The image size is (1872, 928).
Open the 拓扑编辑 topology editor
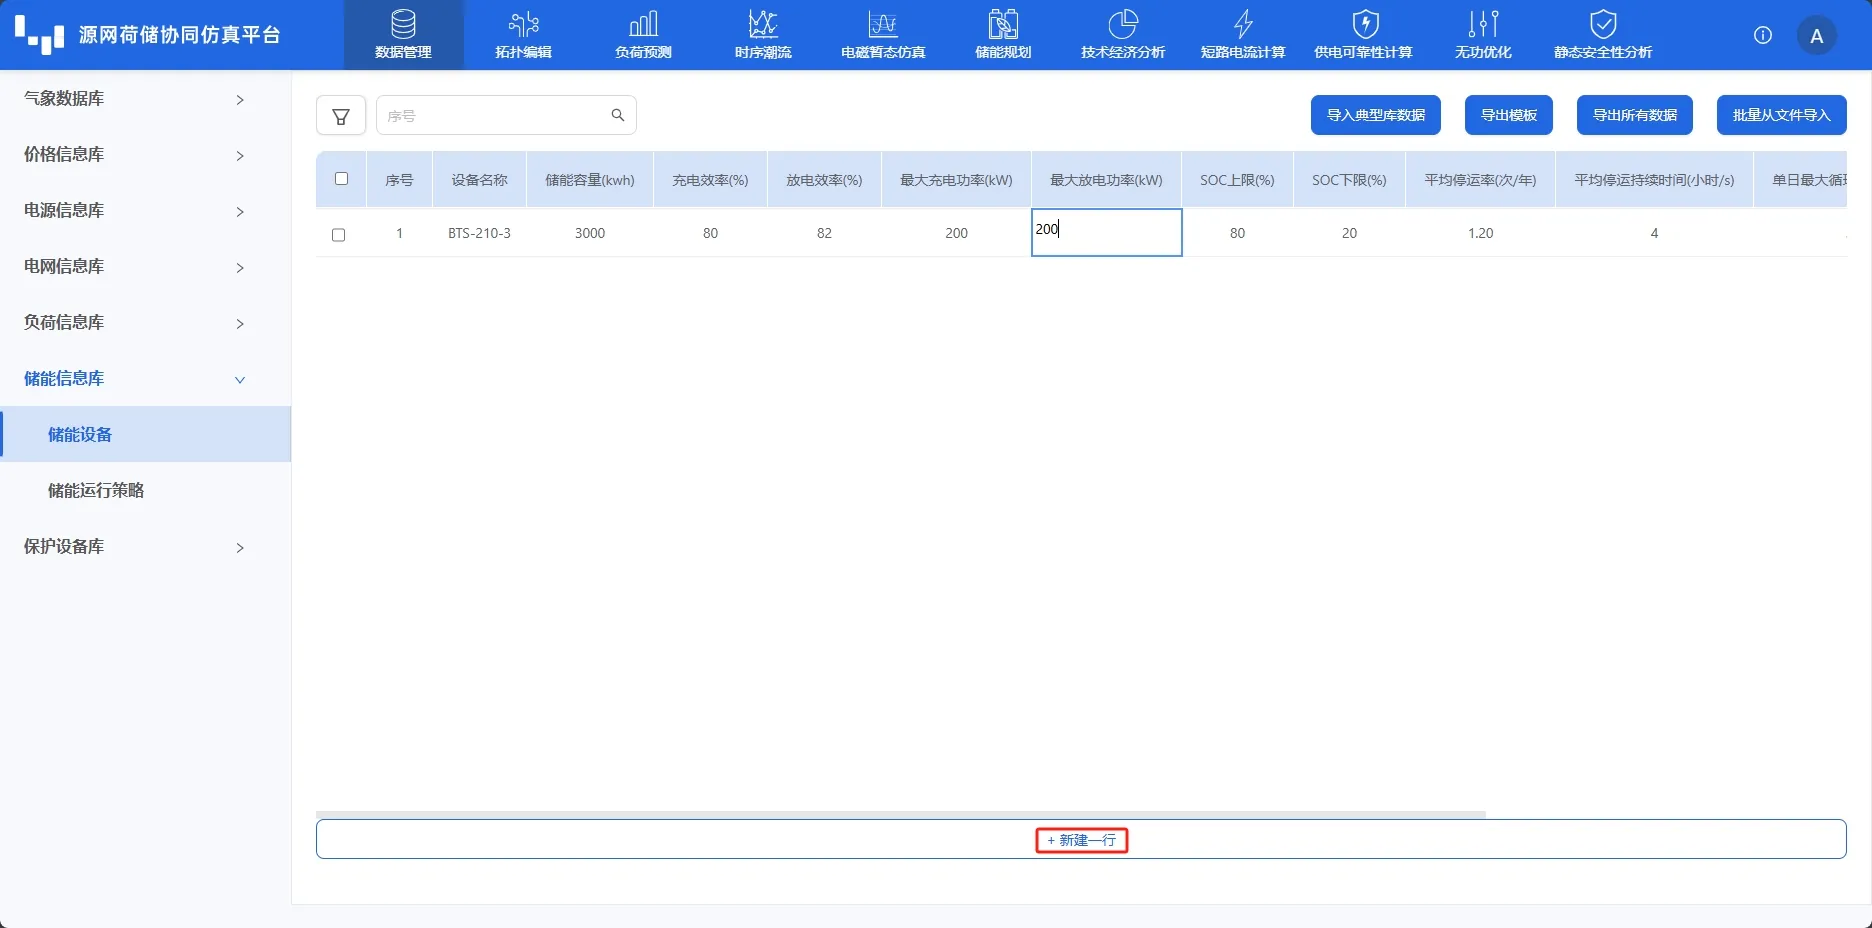(x=523, y=35)
